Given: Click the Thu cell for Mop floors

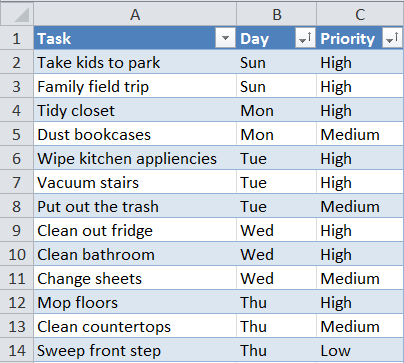Looking at the screenshot, I should coord(276,302).
